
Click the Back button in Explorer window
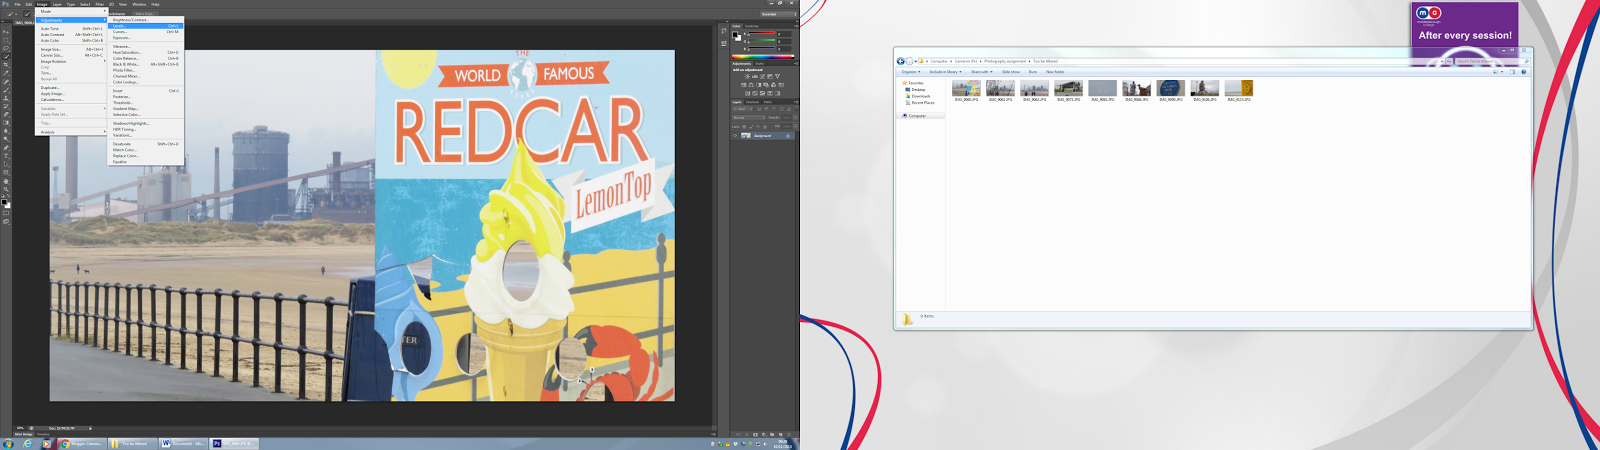(901, 61)
